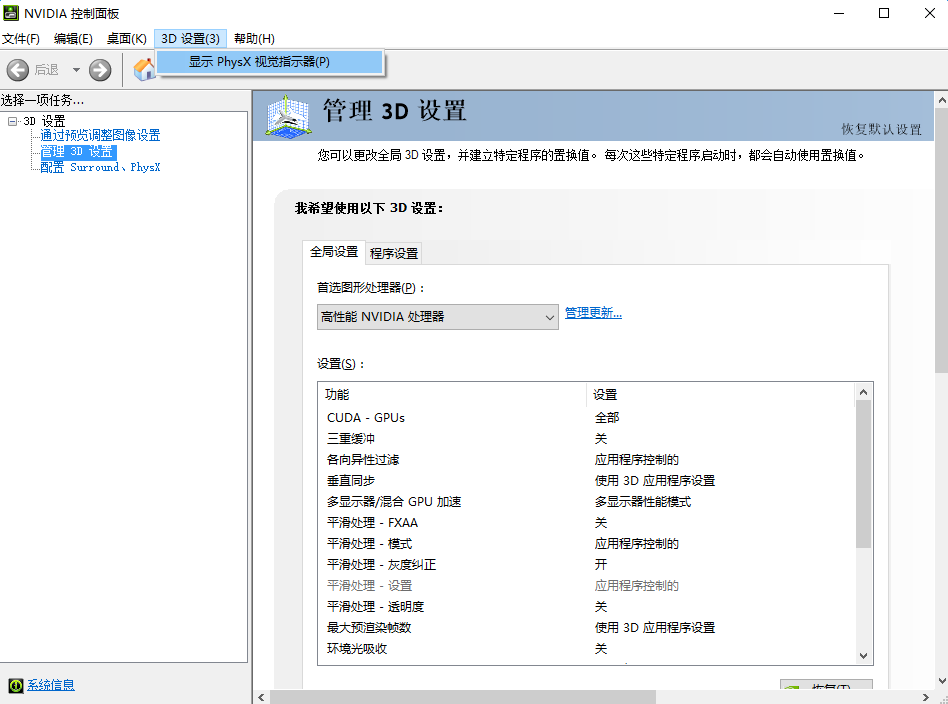Select the 三重缓冲 row
The height and width of the screenshot is (704, 948).
[586, 438]
